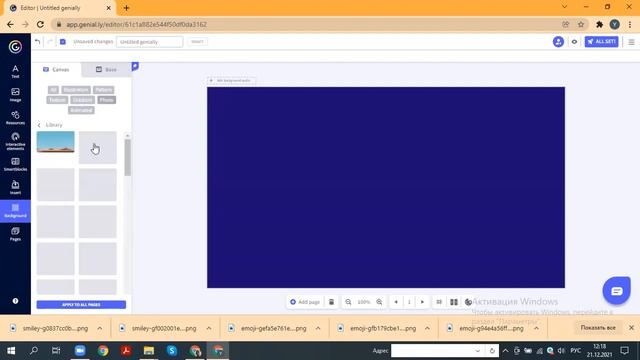Screen dimensions: 640x360
Task: Preview the creation with eye icon
Action: (x=574, y=42)
